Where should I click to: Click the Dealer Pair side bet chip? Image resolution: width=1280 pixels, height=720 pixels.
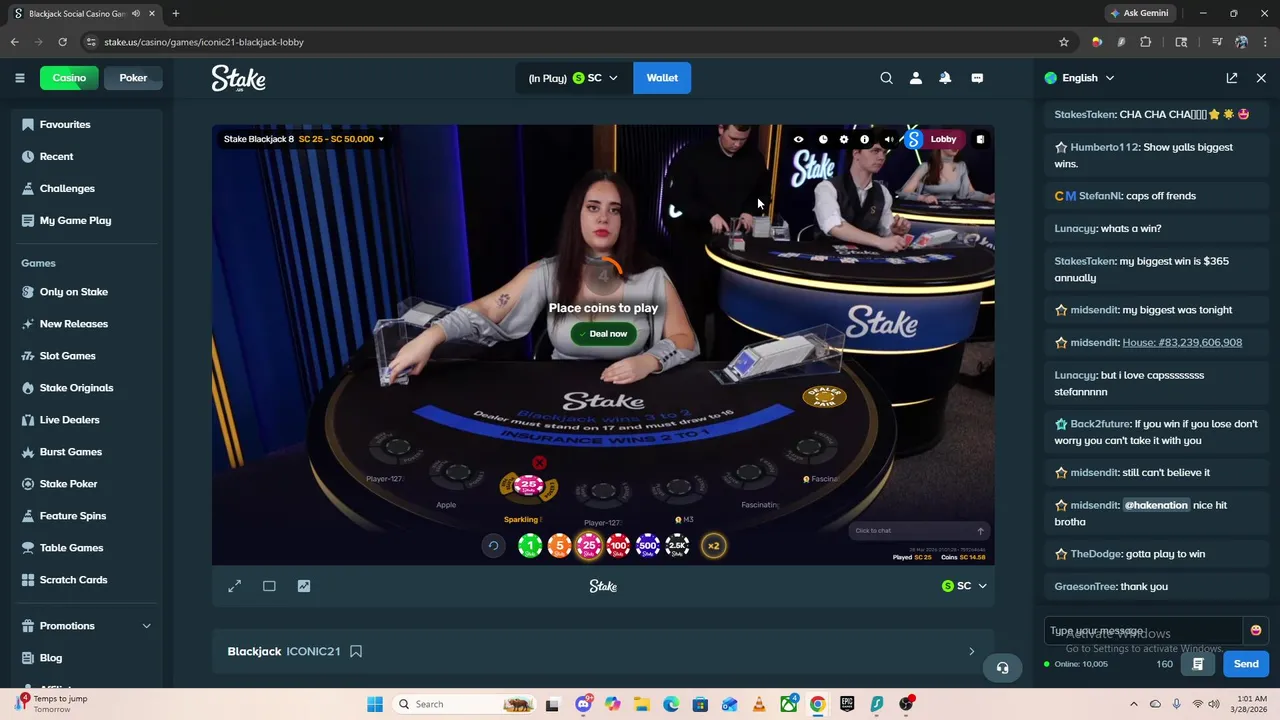coord(824,397)
